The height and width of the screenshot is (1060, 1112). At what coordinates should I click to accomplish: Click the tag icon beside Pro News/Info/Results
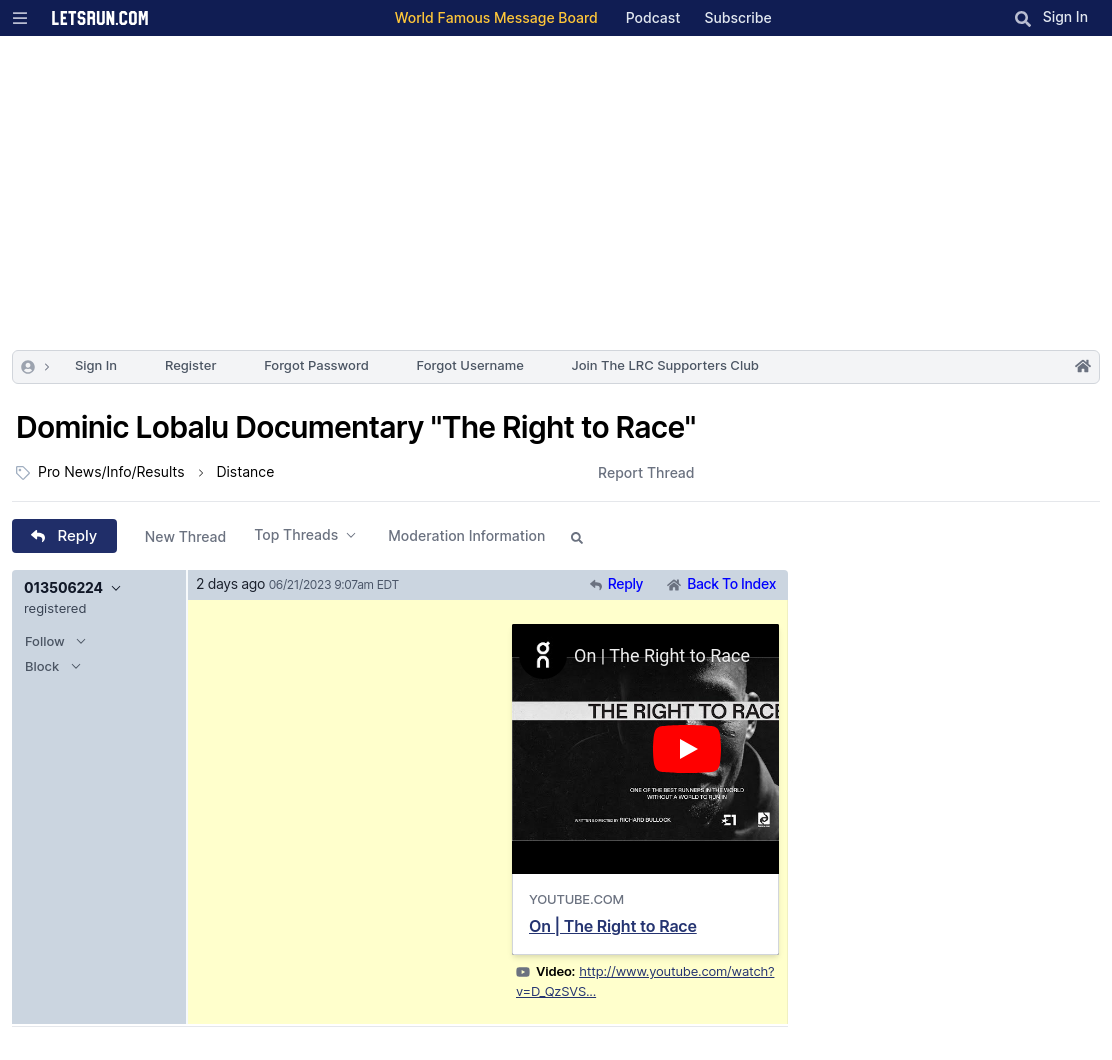[x=23, y=473]
